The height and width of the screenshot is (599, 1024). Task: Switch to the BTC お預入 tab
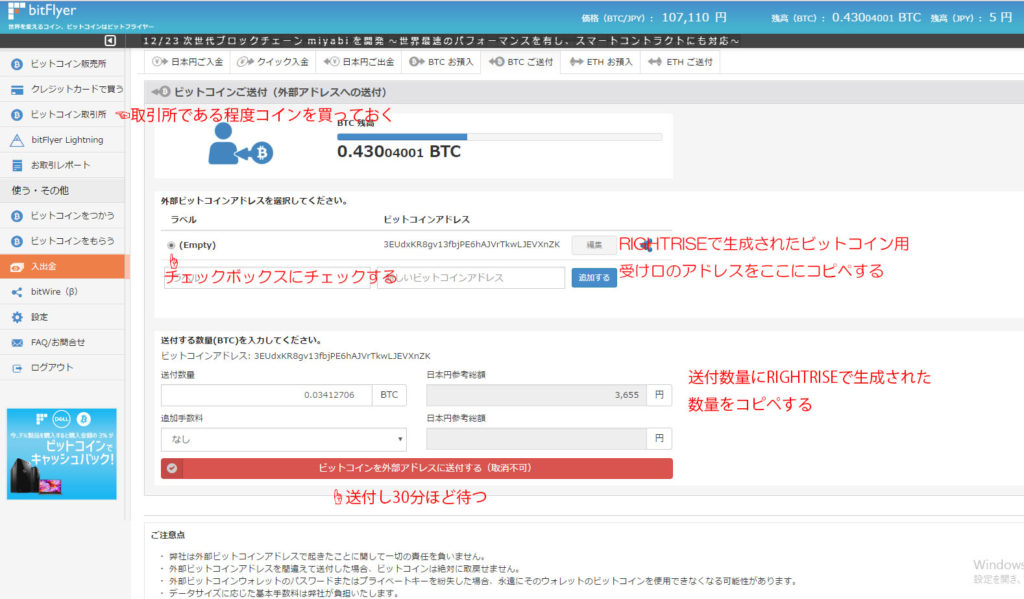point(441,62)
